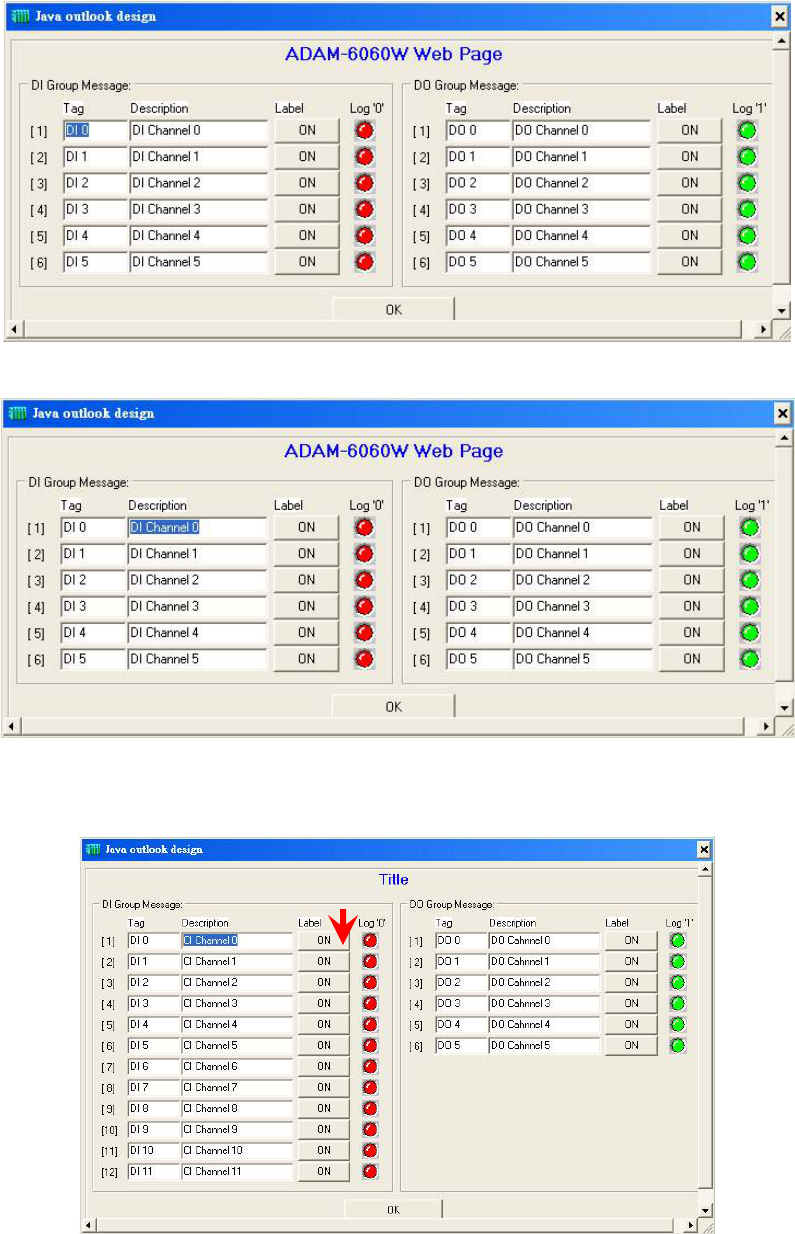Close the bottom Java outlook design window

pos(703,849)
